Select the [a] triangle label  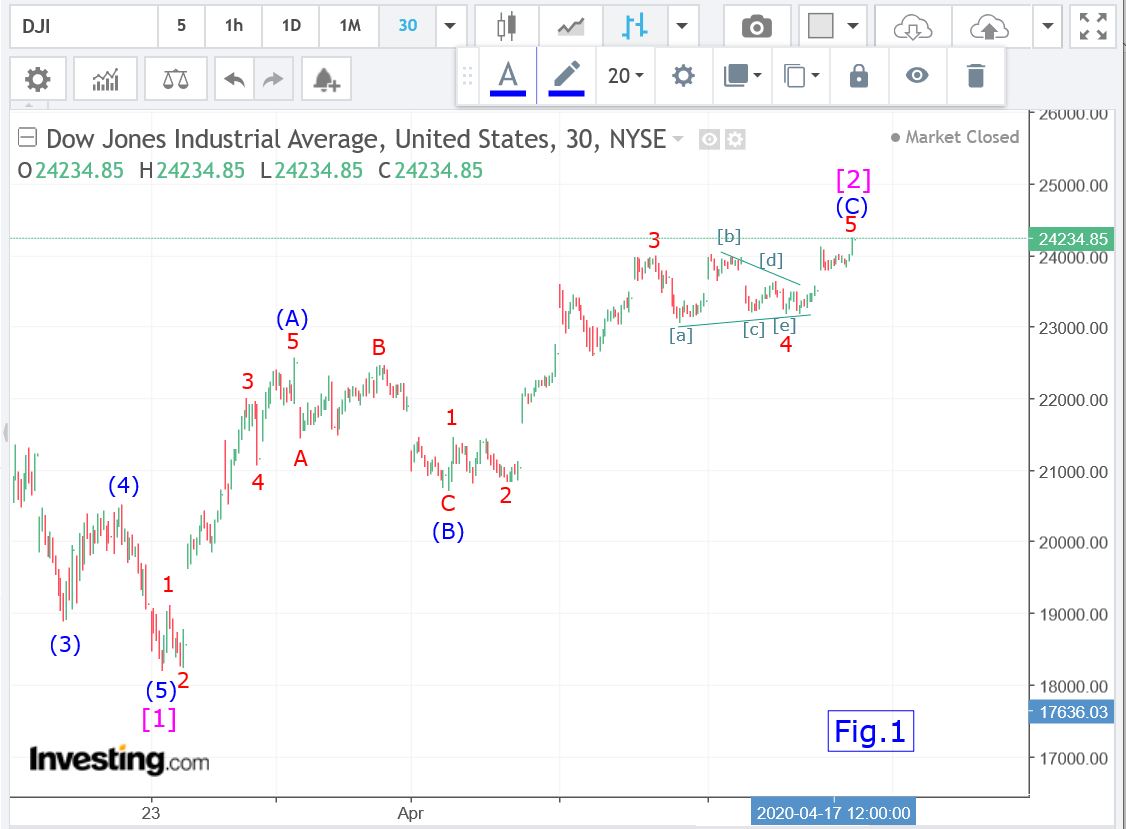click(681, 335)
